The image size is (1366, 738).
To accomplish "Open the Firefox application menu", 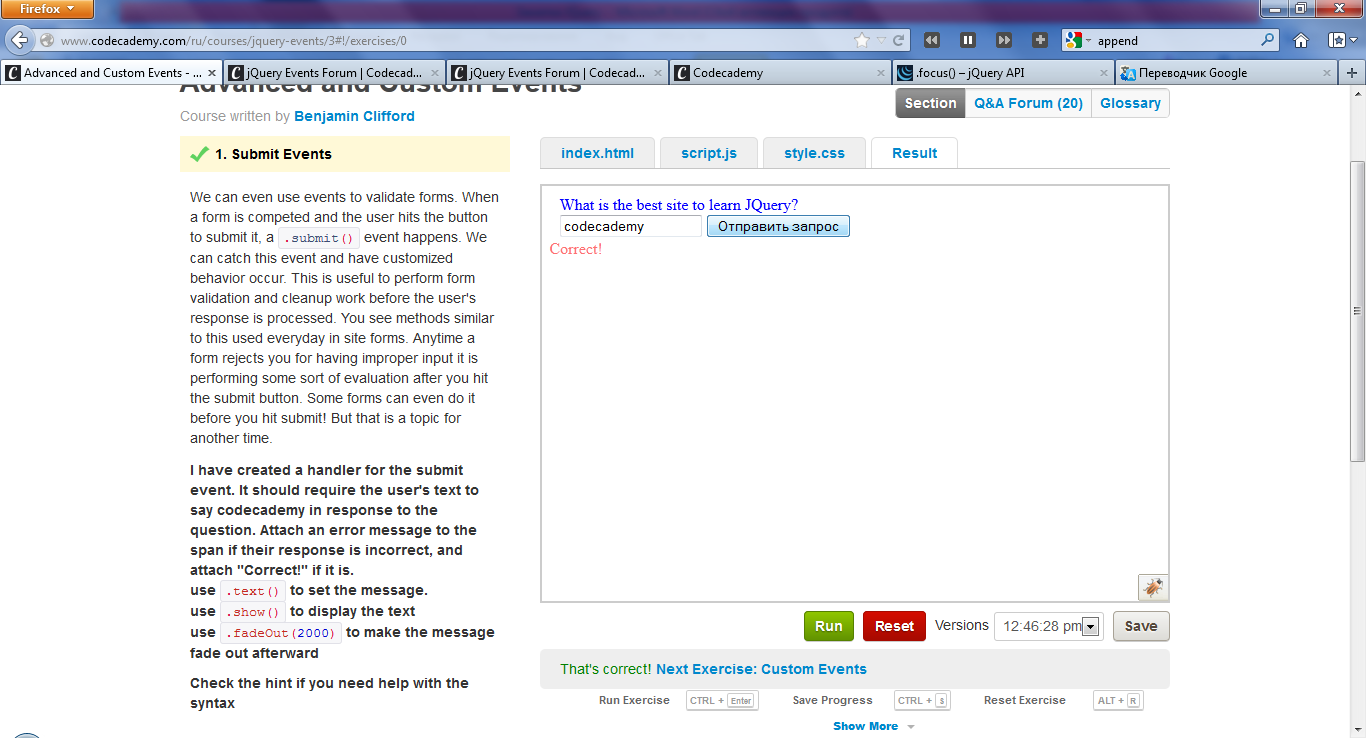I will (47, 9).
